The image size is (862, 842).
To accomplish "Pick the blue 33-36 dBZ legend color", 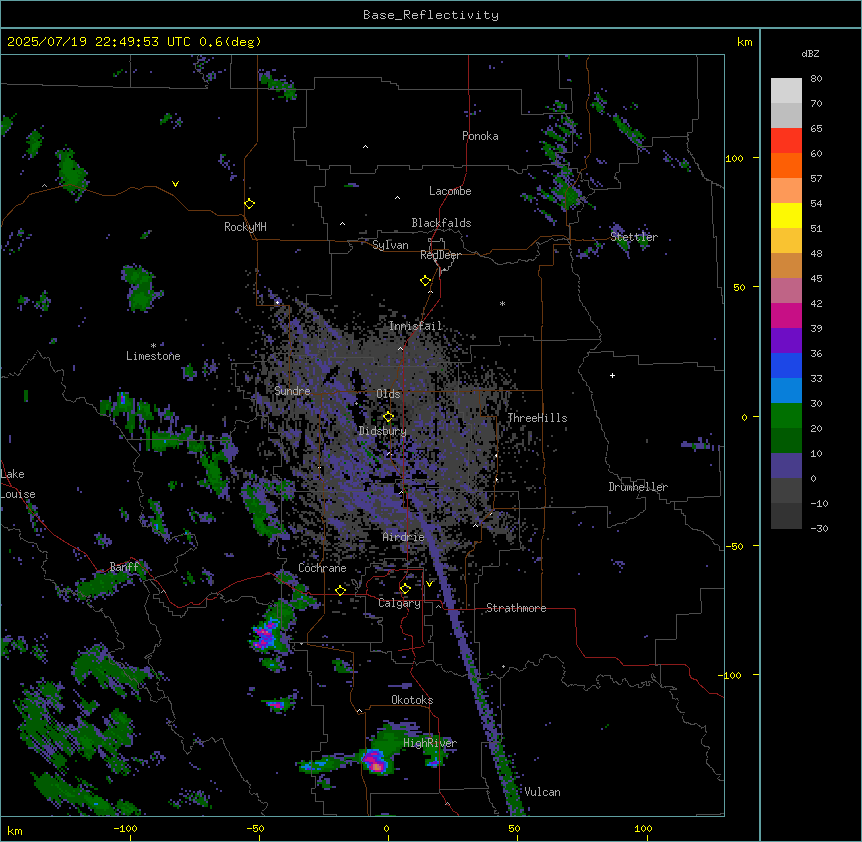I will tap(786, 366).
